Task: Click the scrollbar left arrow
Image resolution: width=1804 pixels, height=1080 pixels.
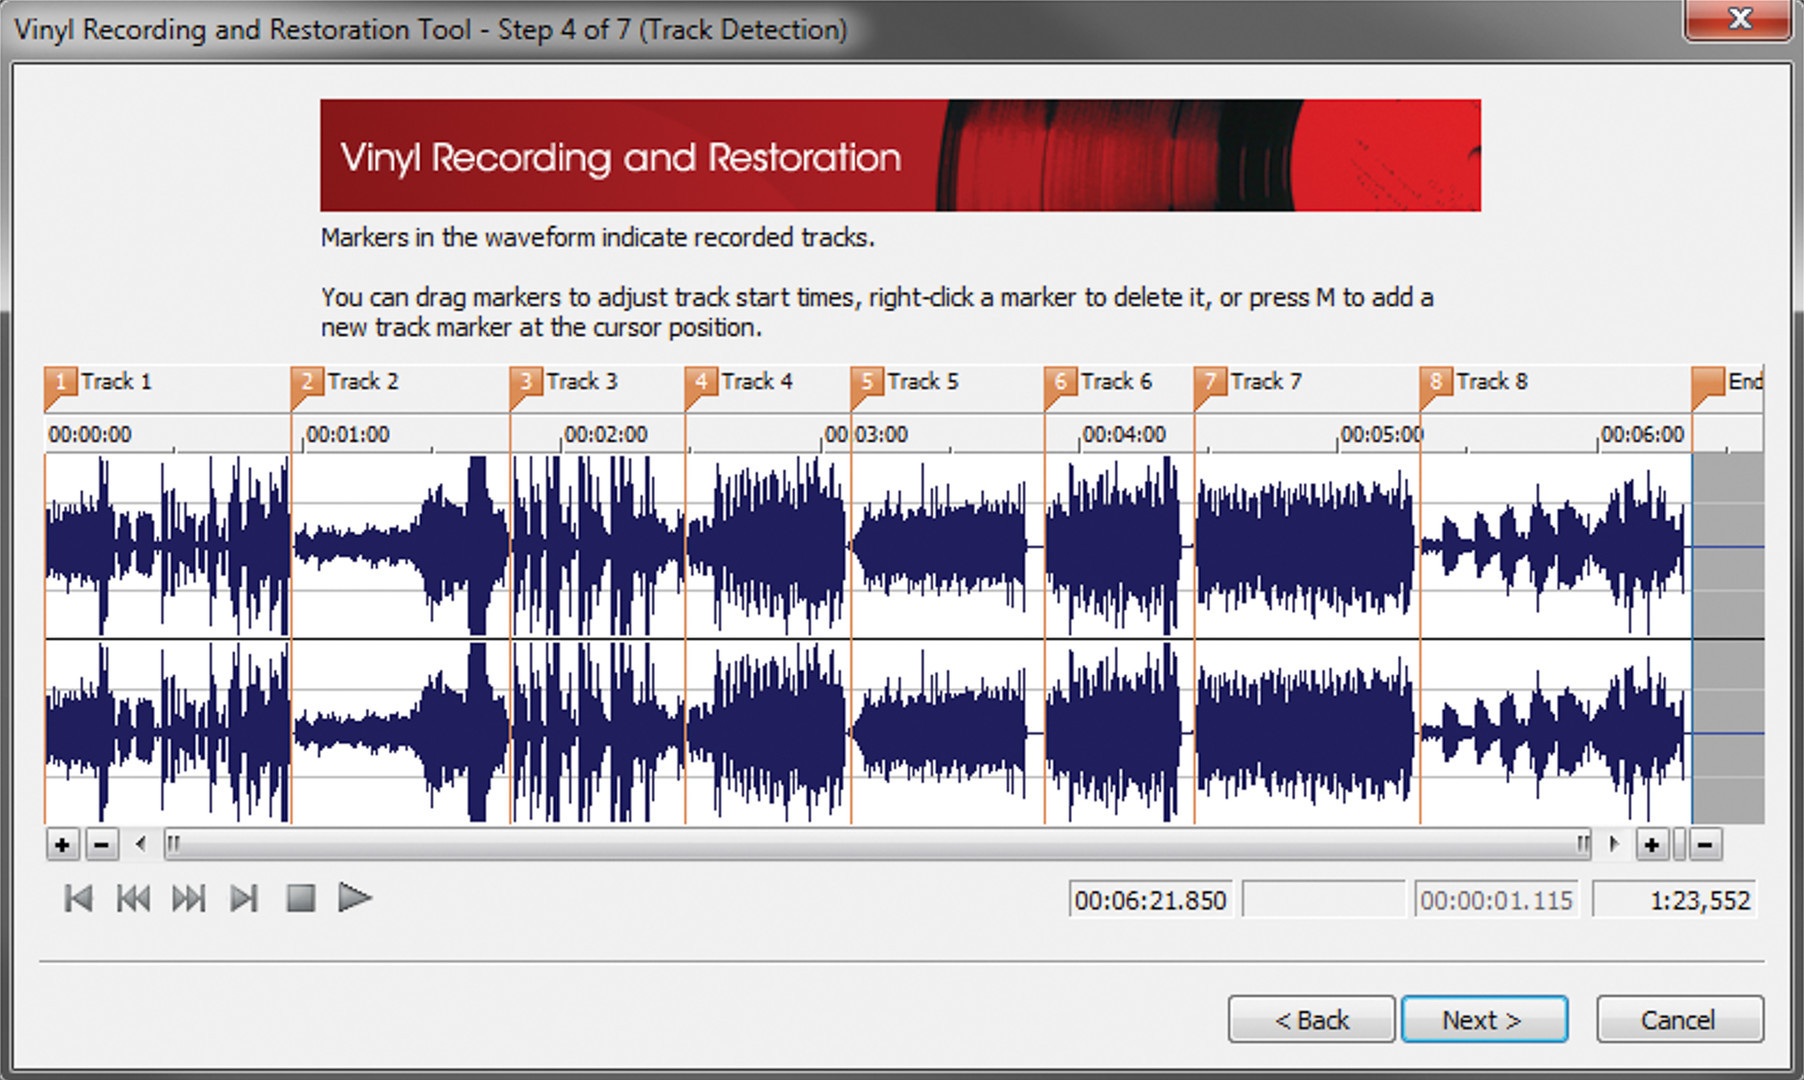Action: 141,845
